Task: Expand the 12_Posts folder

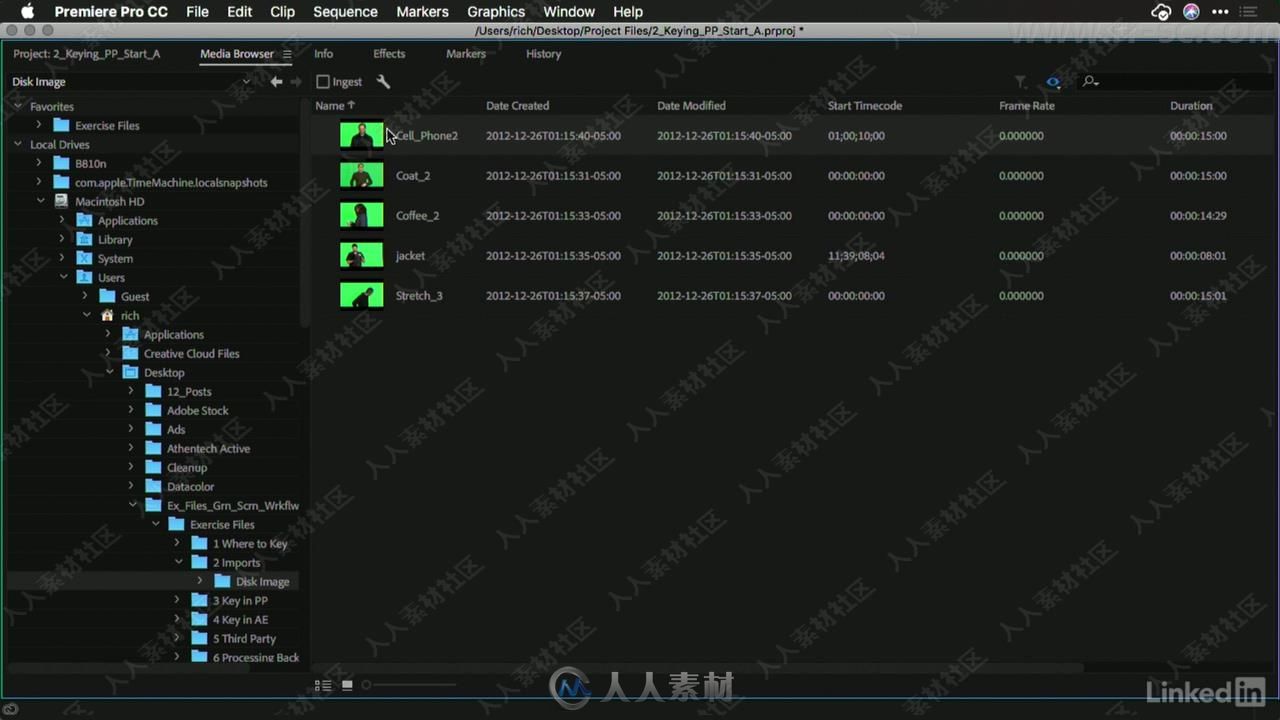Action: [x=131, y=391]
